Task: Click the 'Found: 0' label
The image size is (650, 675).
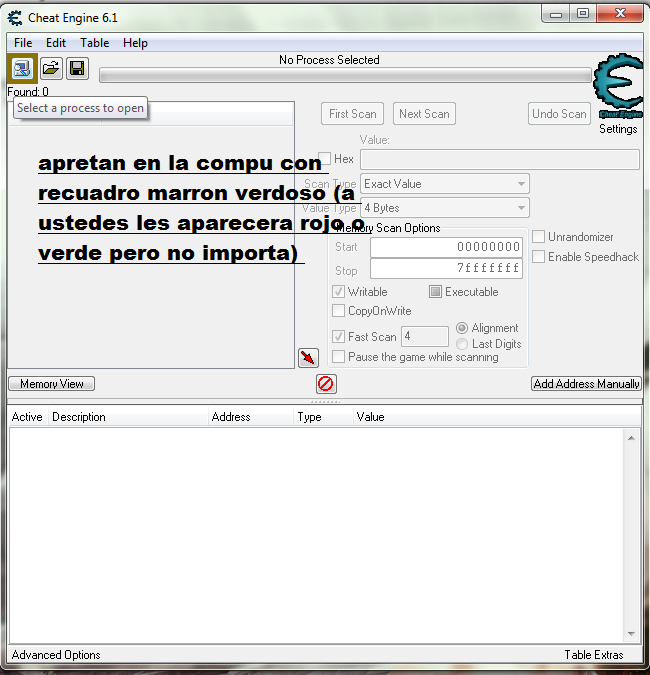Action: (28, 92)
